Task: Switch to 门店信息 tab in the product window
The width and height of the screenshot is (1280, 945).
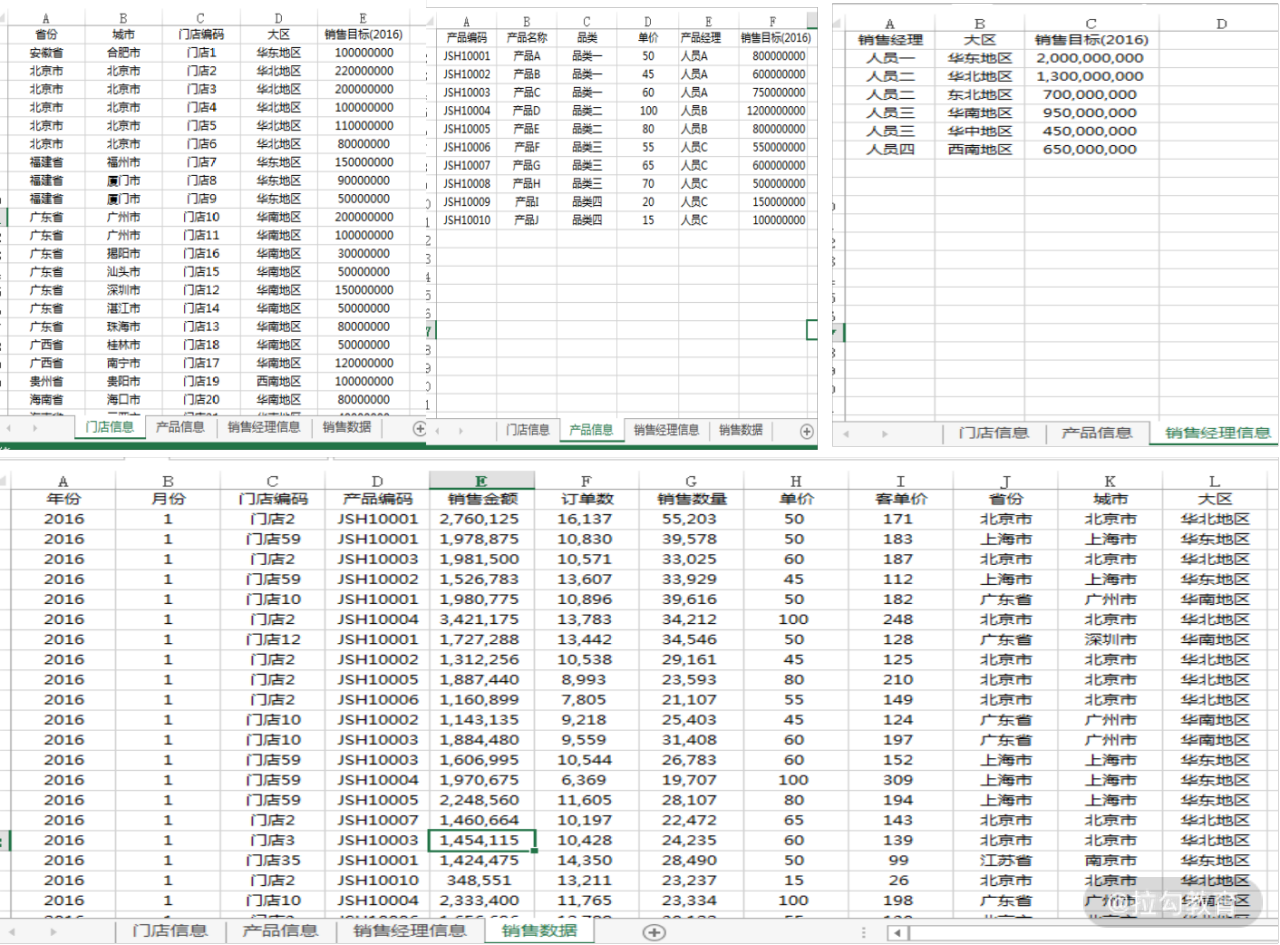Action: [x=528, y=430]
